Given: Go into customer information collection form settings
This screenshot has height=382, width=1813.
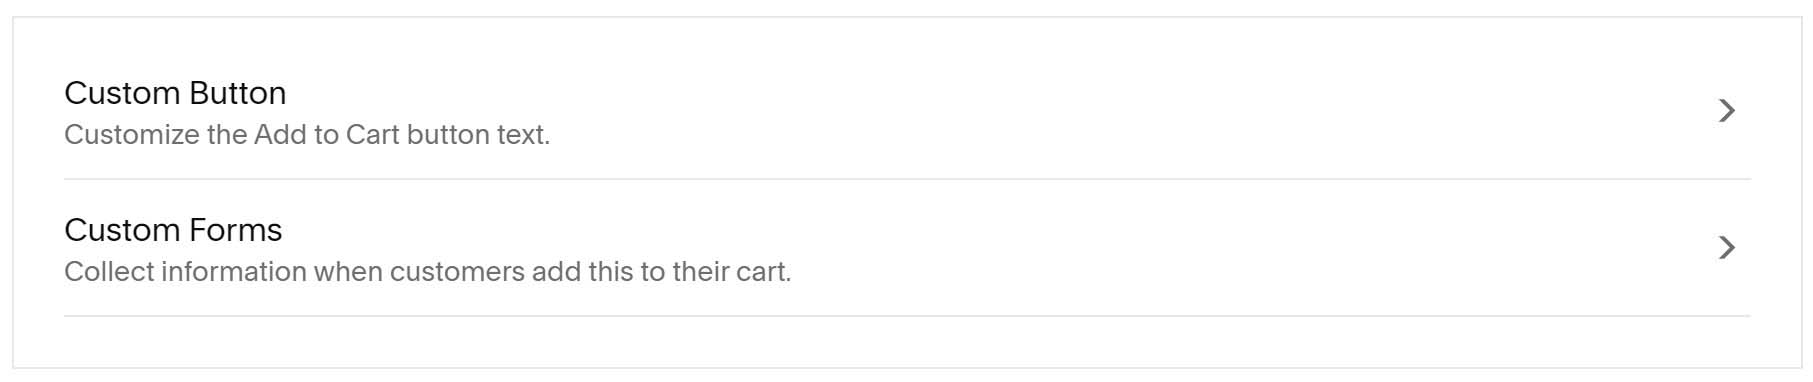Looking at the screenshot, I should coord(906,248).
